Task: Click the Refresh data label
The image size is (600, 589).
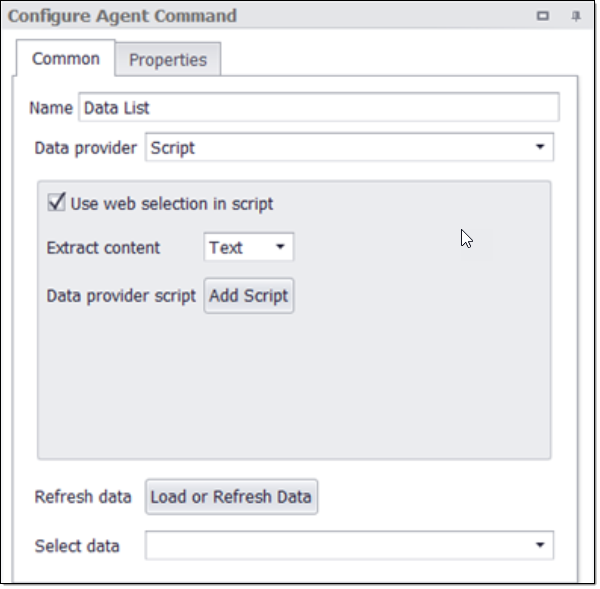Action: [83, 497]
